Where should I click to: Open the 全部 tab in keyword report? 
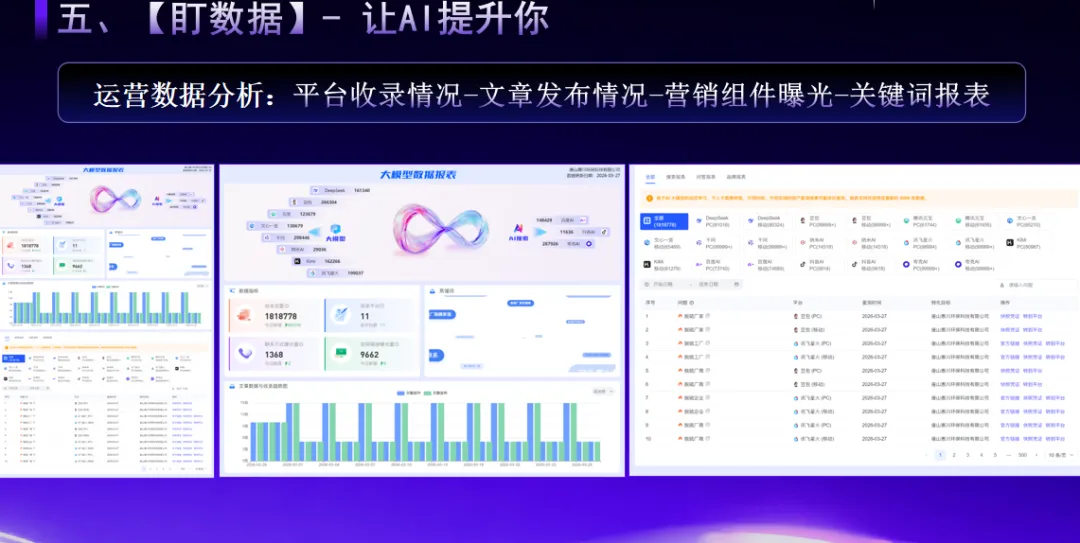650,177
